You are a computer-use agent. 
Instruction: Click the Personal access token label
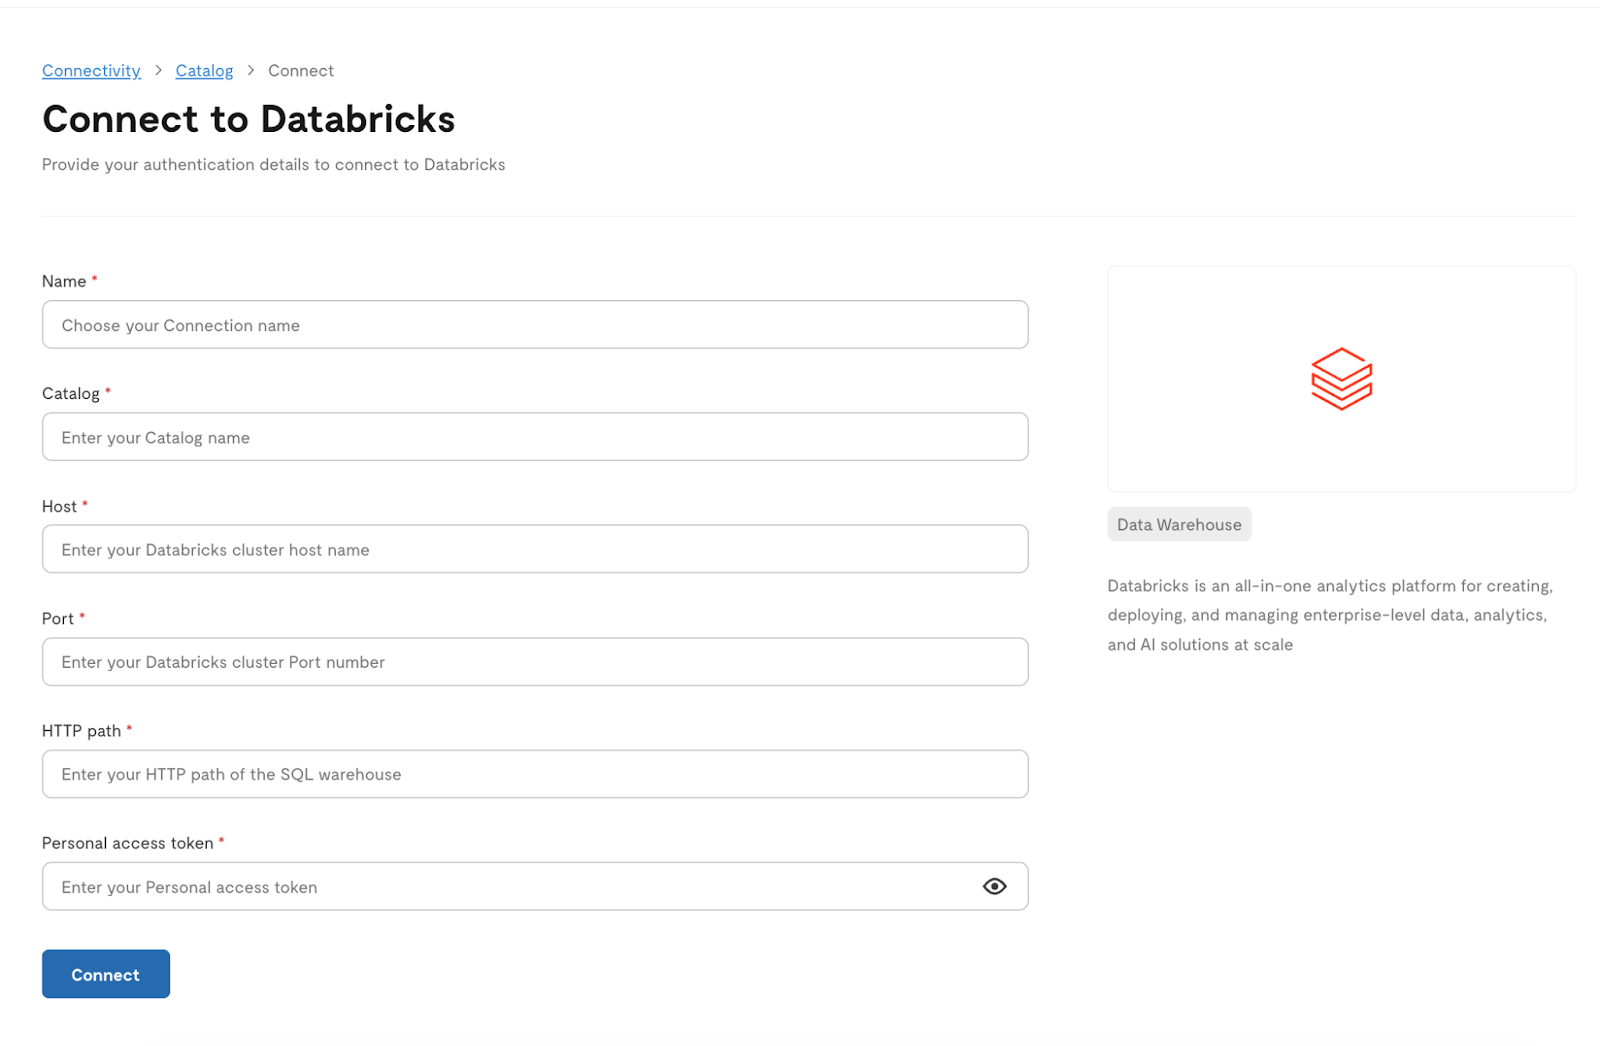[x=128, y=843]
